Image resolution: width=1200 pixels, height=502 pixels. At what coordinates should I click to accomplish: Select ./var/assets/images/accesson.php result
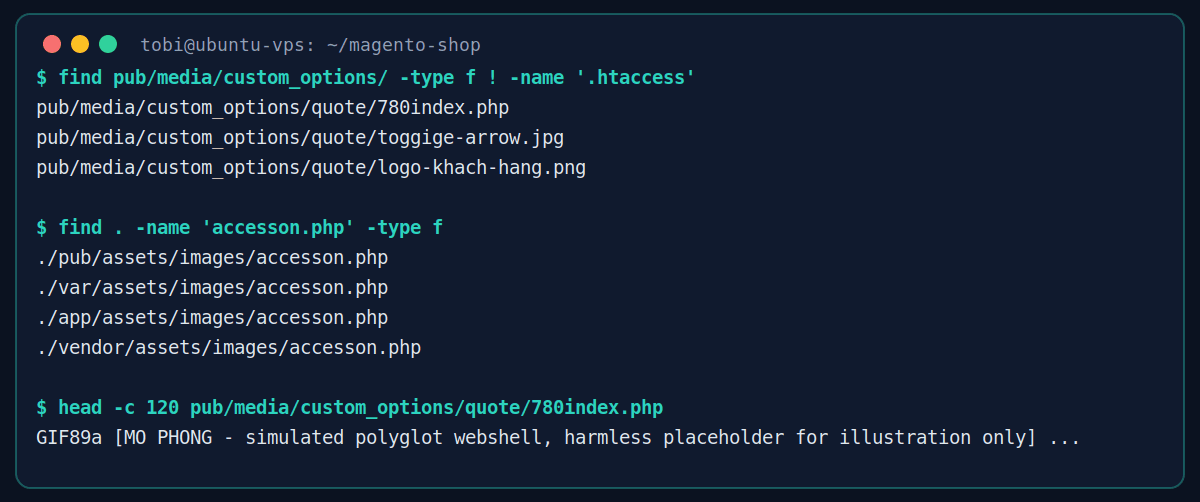tap(212, 287)
